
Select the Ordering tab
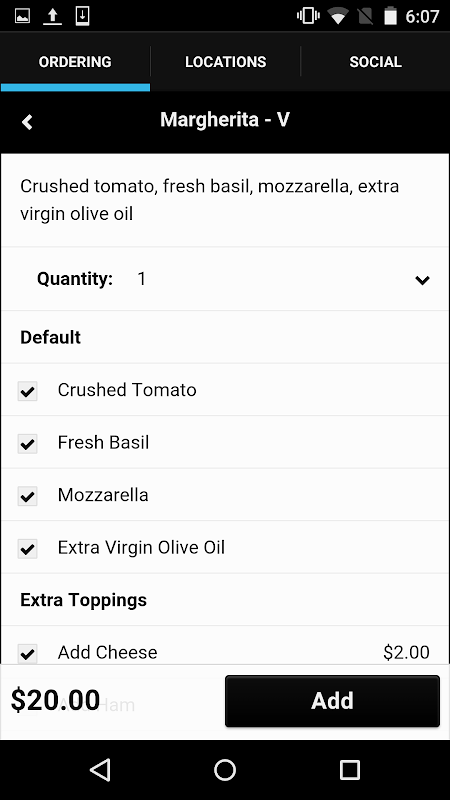[x=75, y=62]
